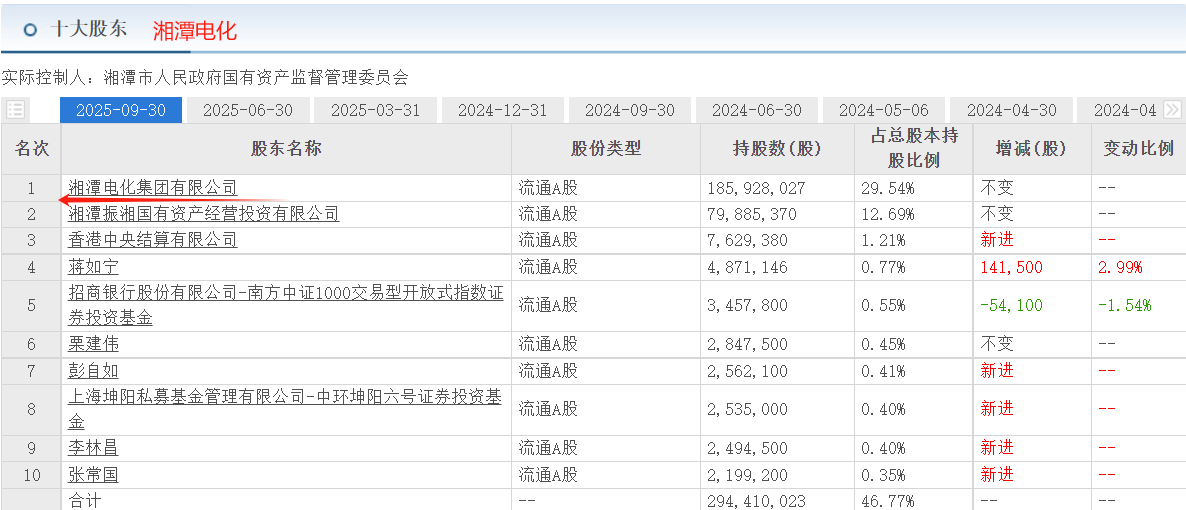Switch to the 2024-09-30 tab

(x=629, y=110)
